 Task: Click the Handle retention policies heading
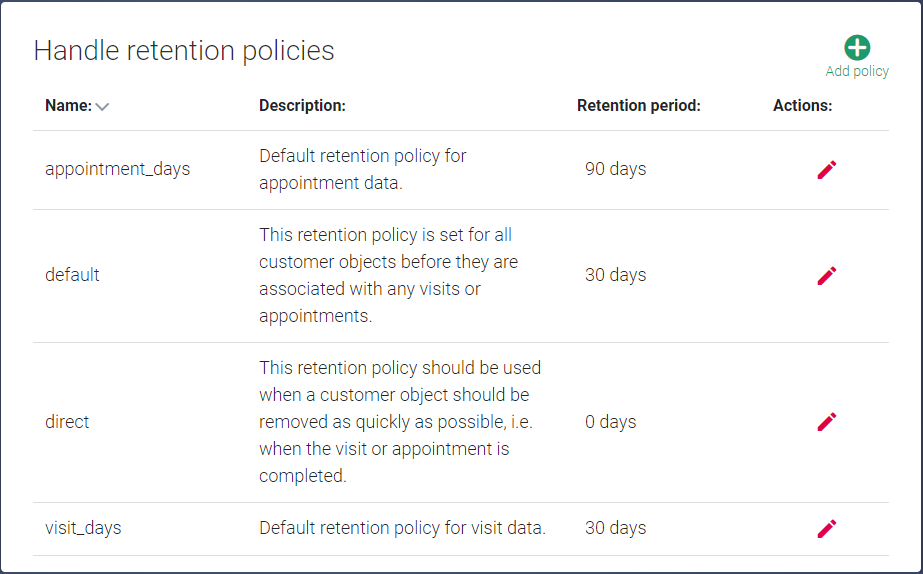(x=184, y=51)
